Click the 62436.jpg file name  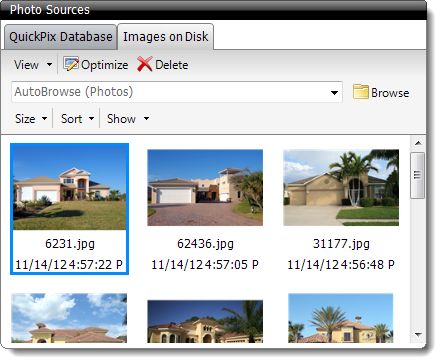point(205,244)
